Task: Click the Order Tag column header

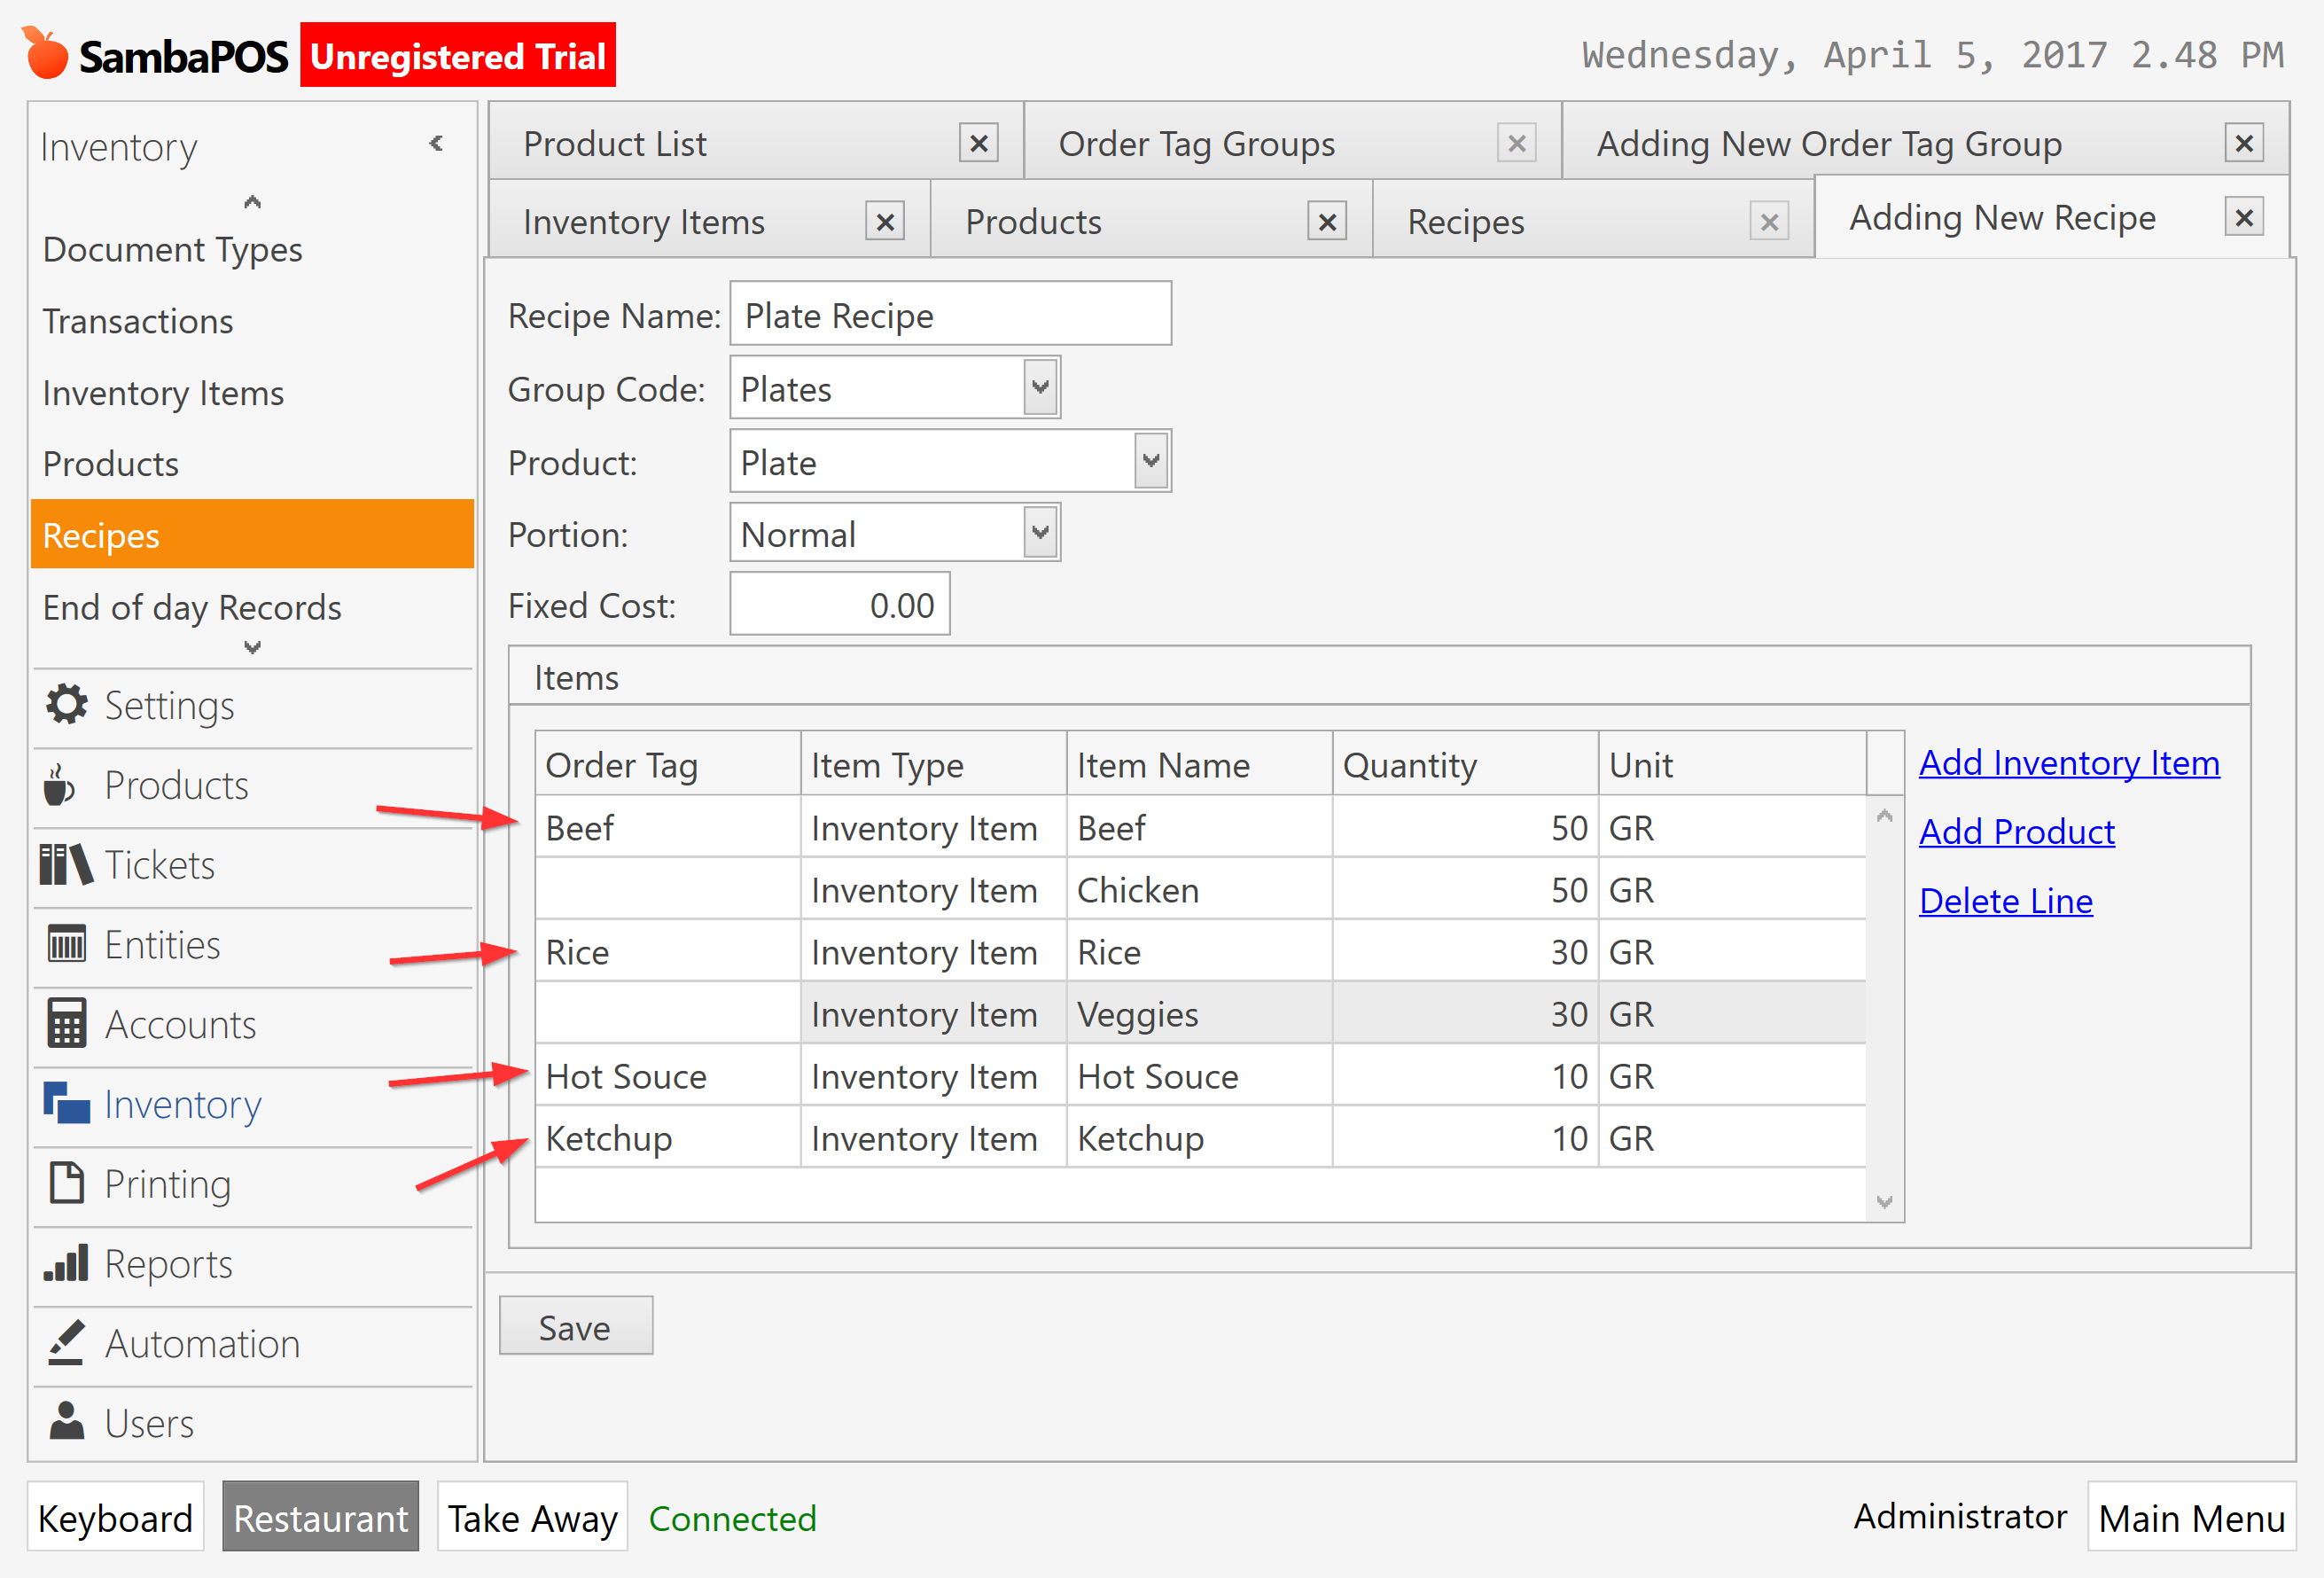Action: coord(668,764)
